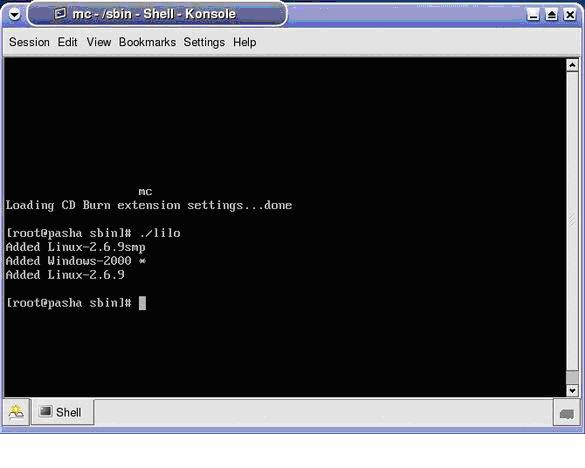Click the scrollbar down arrow
The height and width of the screenshot is (468, 585).
572,390
